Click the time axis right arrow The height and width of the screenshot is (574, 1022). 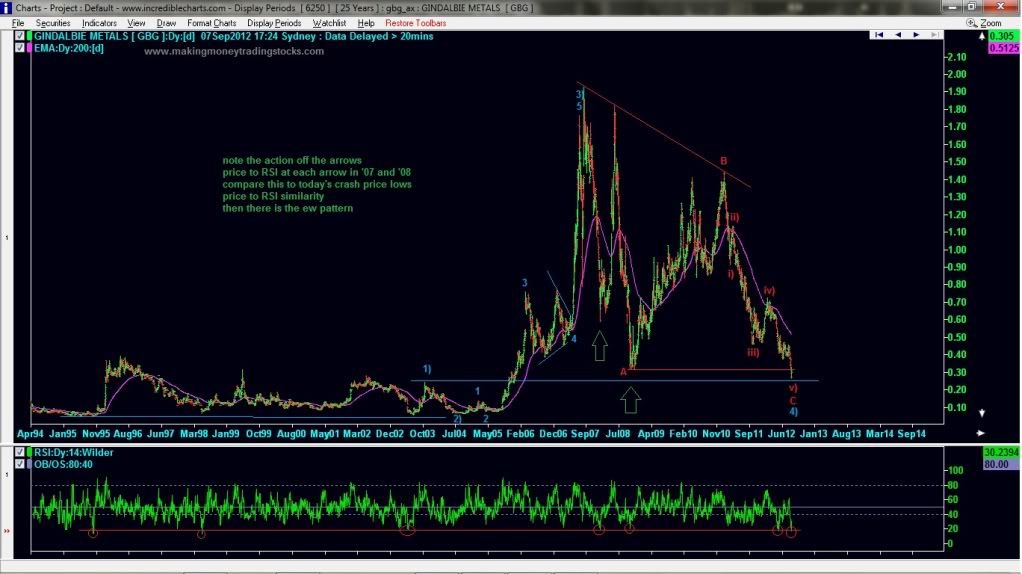980,433
